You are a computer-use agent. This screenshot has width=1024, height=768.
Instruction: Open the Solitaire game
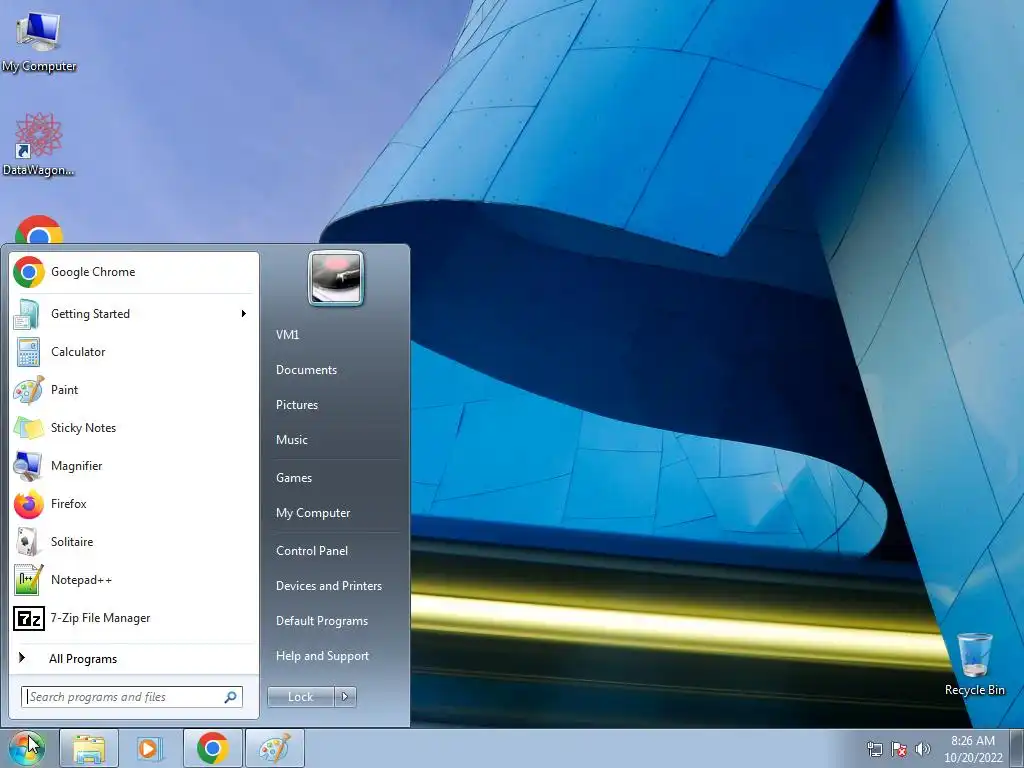(133, 541)
